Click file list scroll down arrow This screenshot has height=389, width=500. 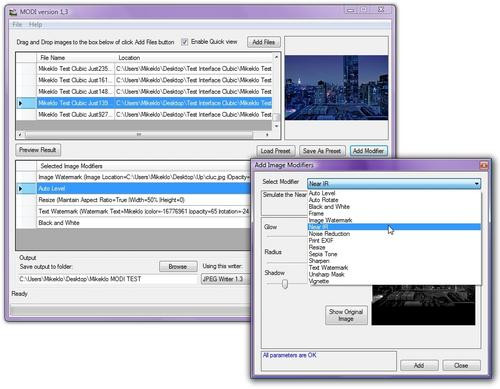click(x=276, y=126)
